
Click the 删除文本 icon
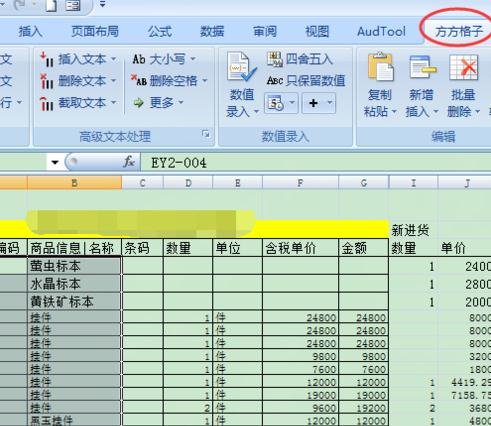(47, 81)
